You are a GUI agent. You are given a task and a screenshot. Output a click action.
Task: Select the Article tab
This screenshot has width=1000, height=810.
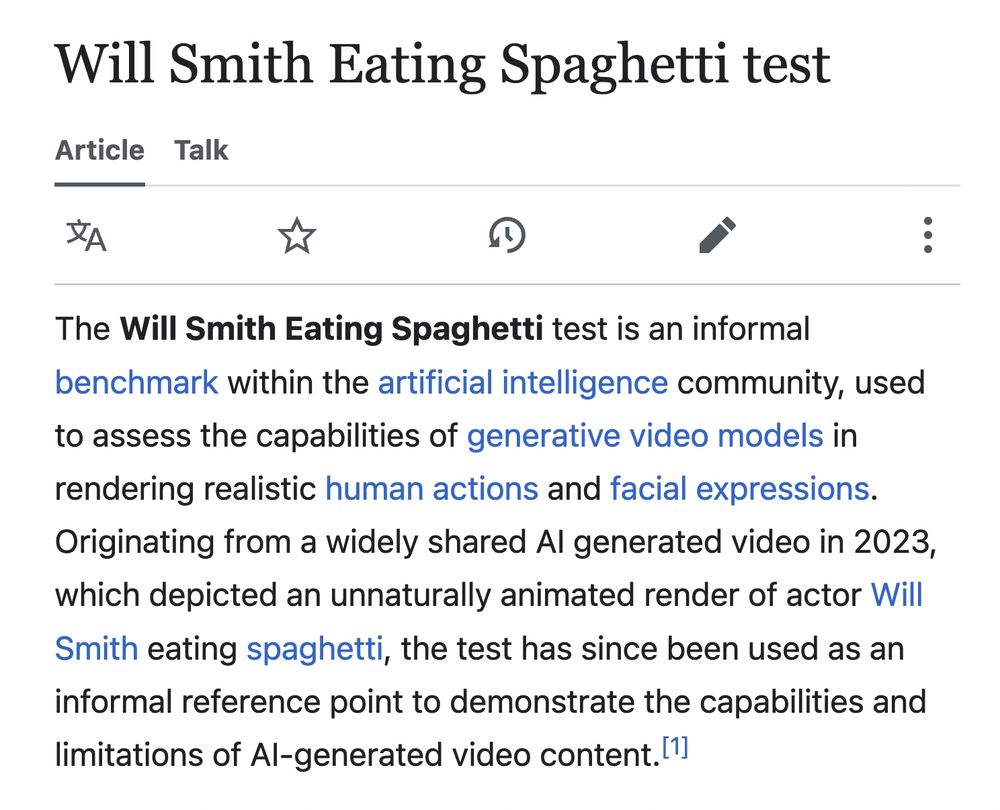coord(99,151)
